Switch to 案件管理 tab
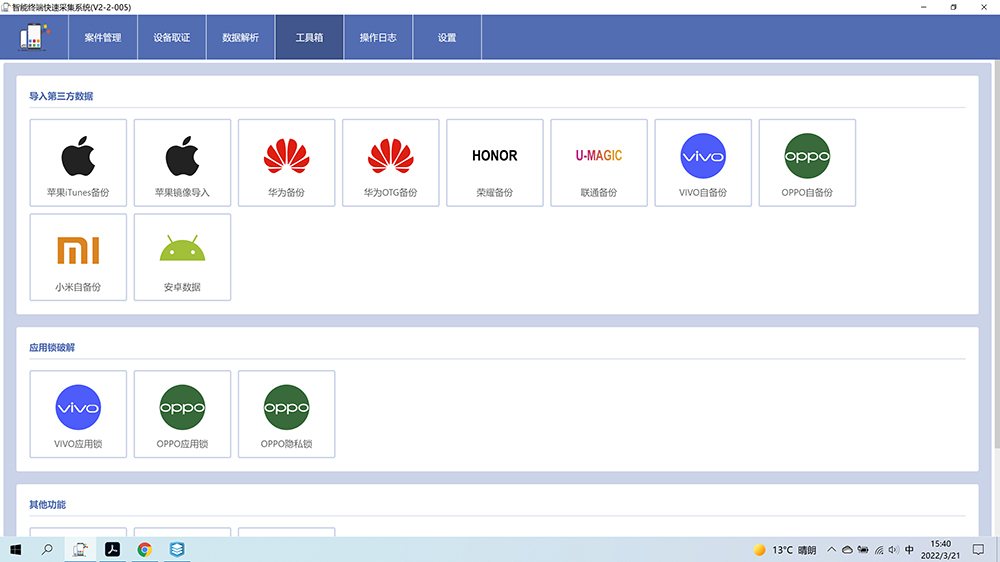 103,38
